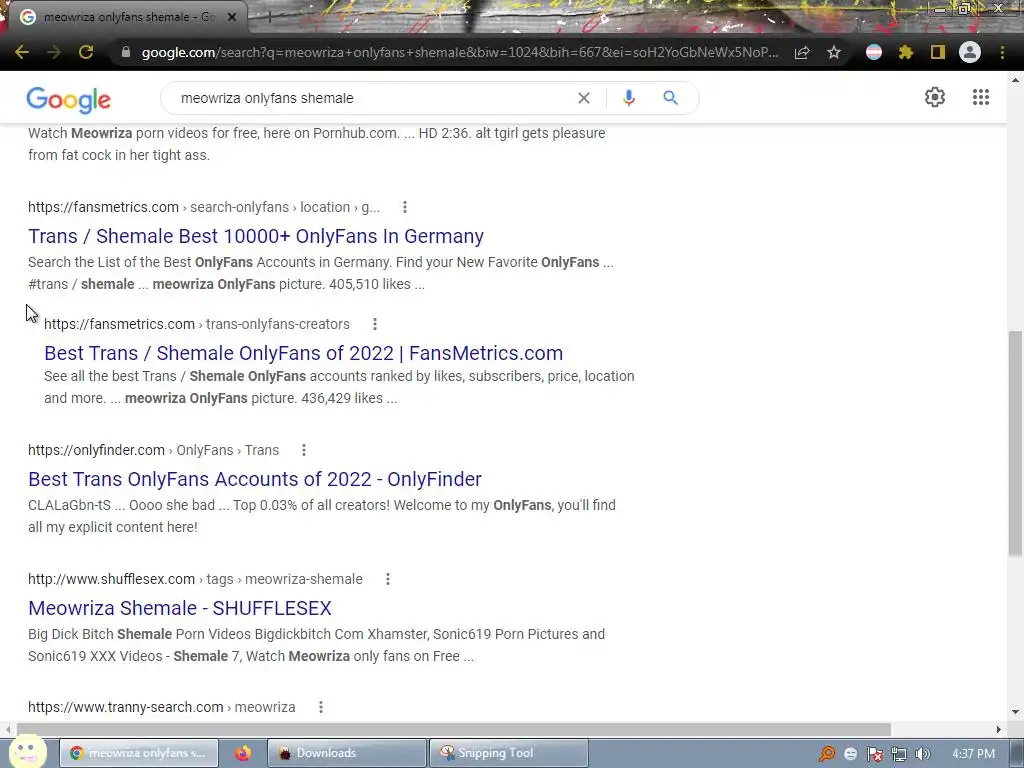Click the scroll-up arrow of vertical scrollbar
1024x768 pixels.
coord(1015,80)
